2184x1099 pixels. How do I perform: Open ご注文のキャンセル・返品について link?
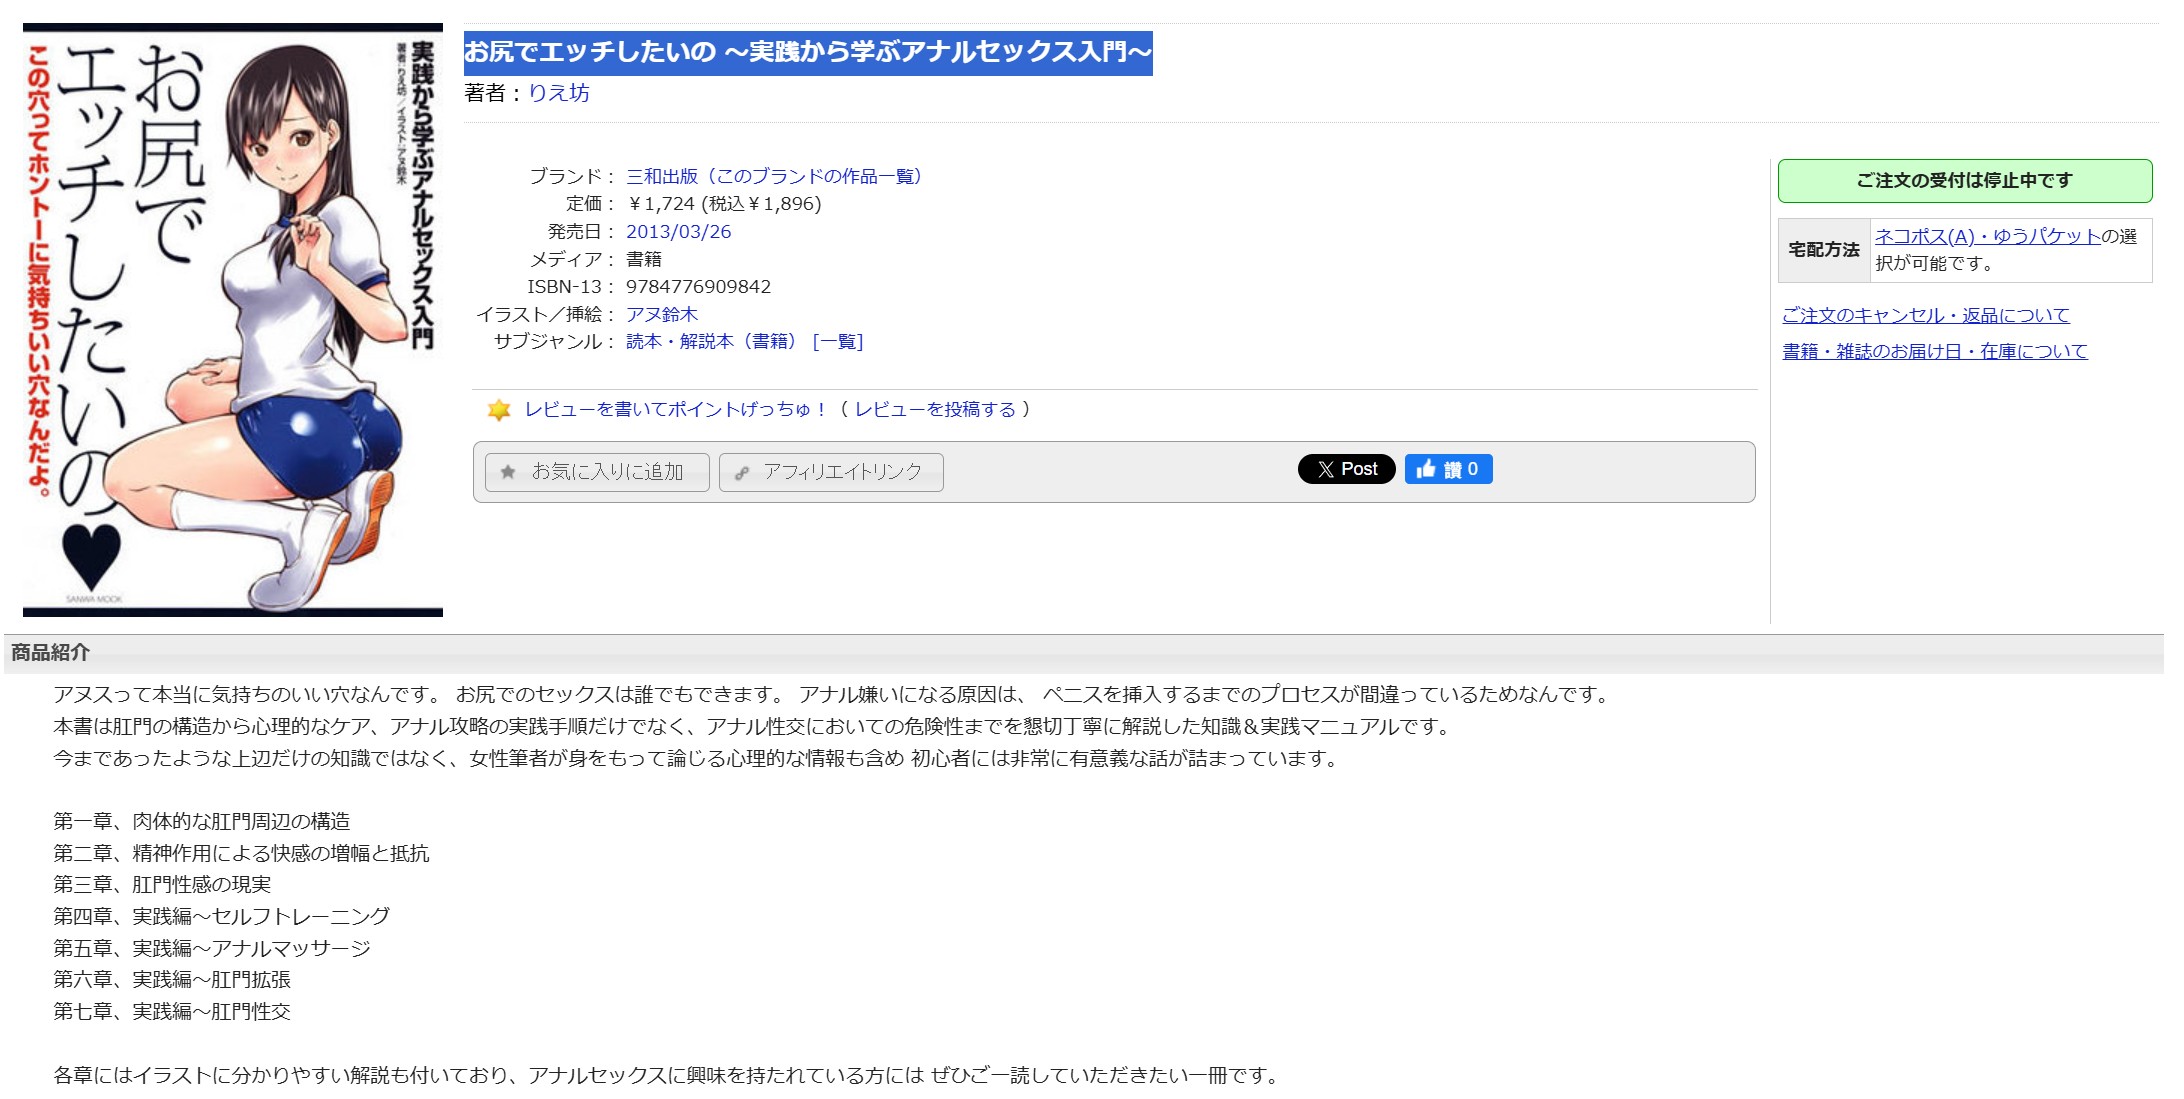point(1926,315)
